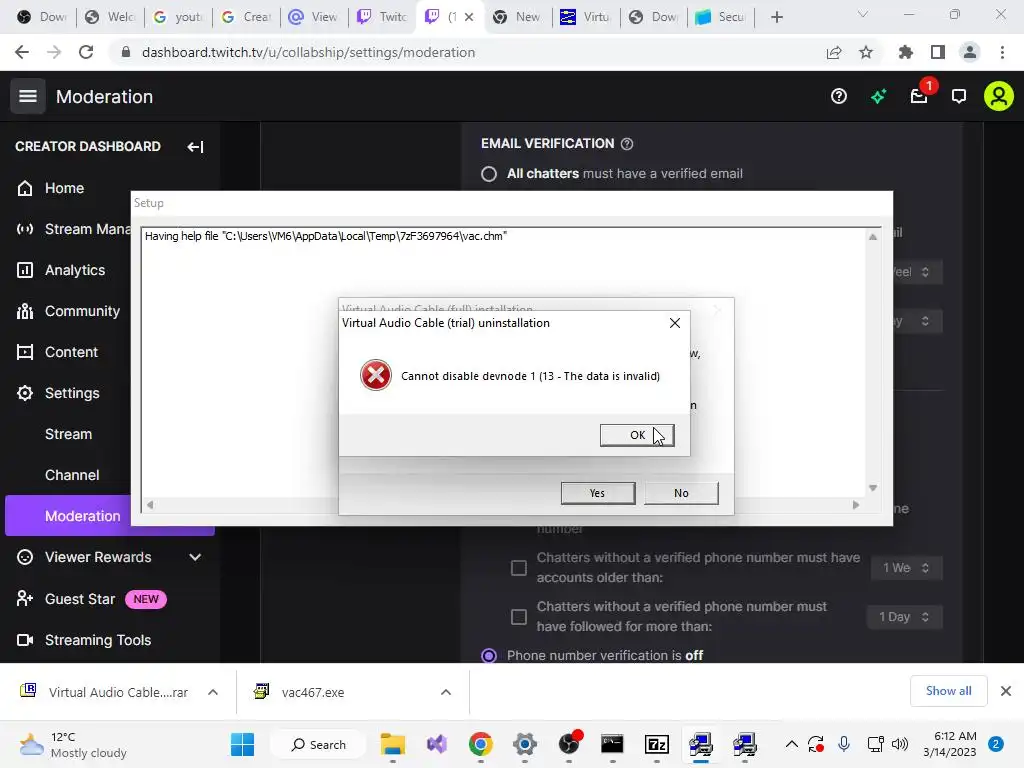Show hidden system tray icons
1024x768 pixels.
click(x=792, y=744)
